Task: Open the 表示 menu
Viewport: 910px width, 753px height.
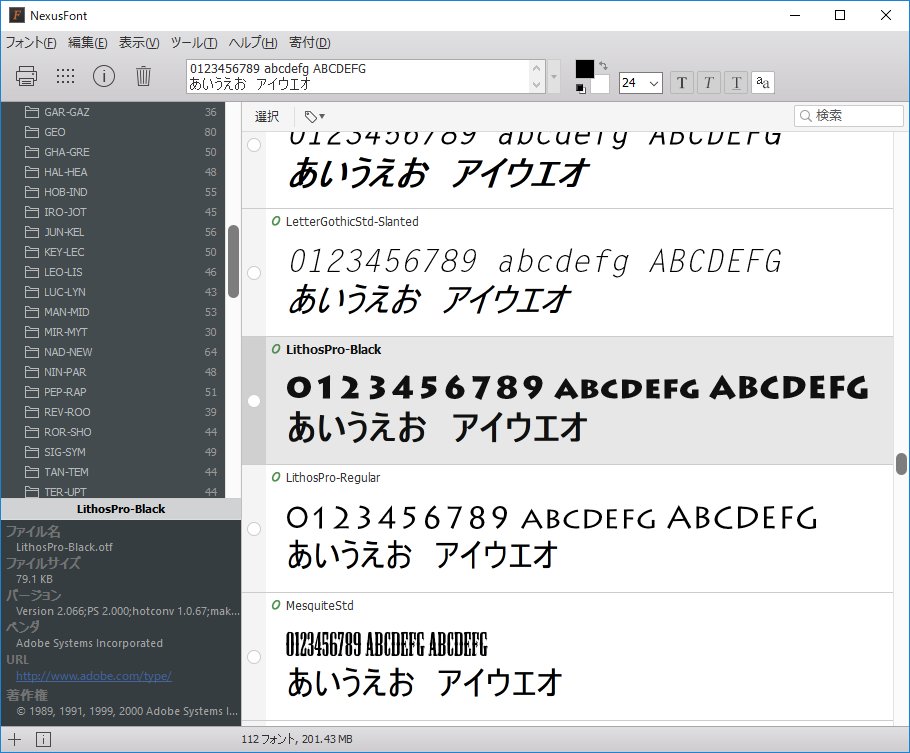Action: (141, 42)
